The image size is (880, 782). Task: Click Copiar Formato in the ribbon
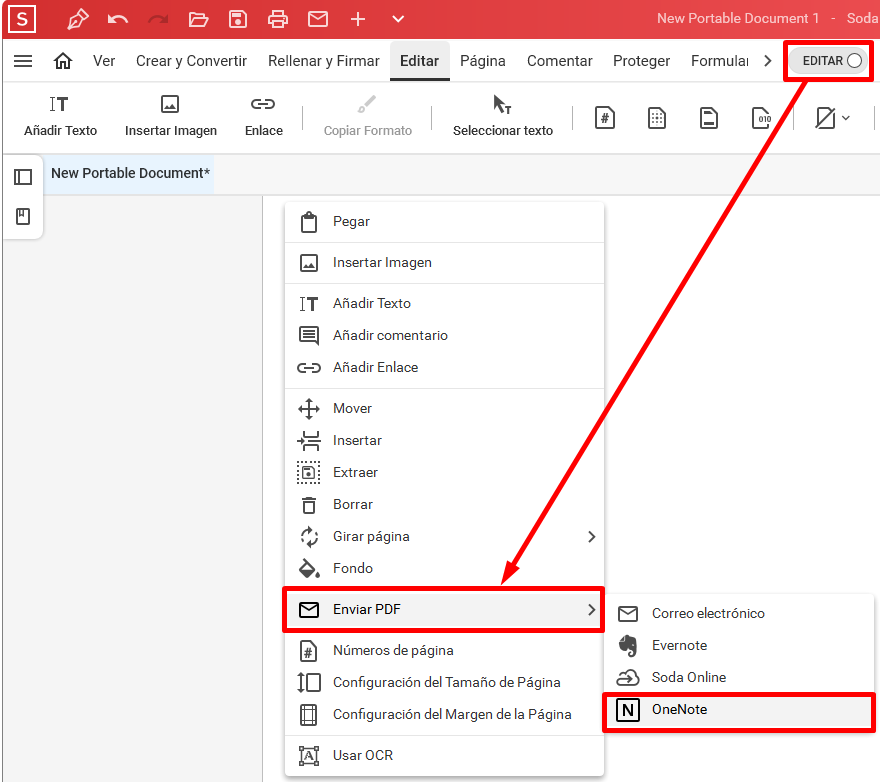pos(368,117)
